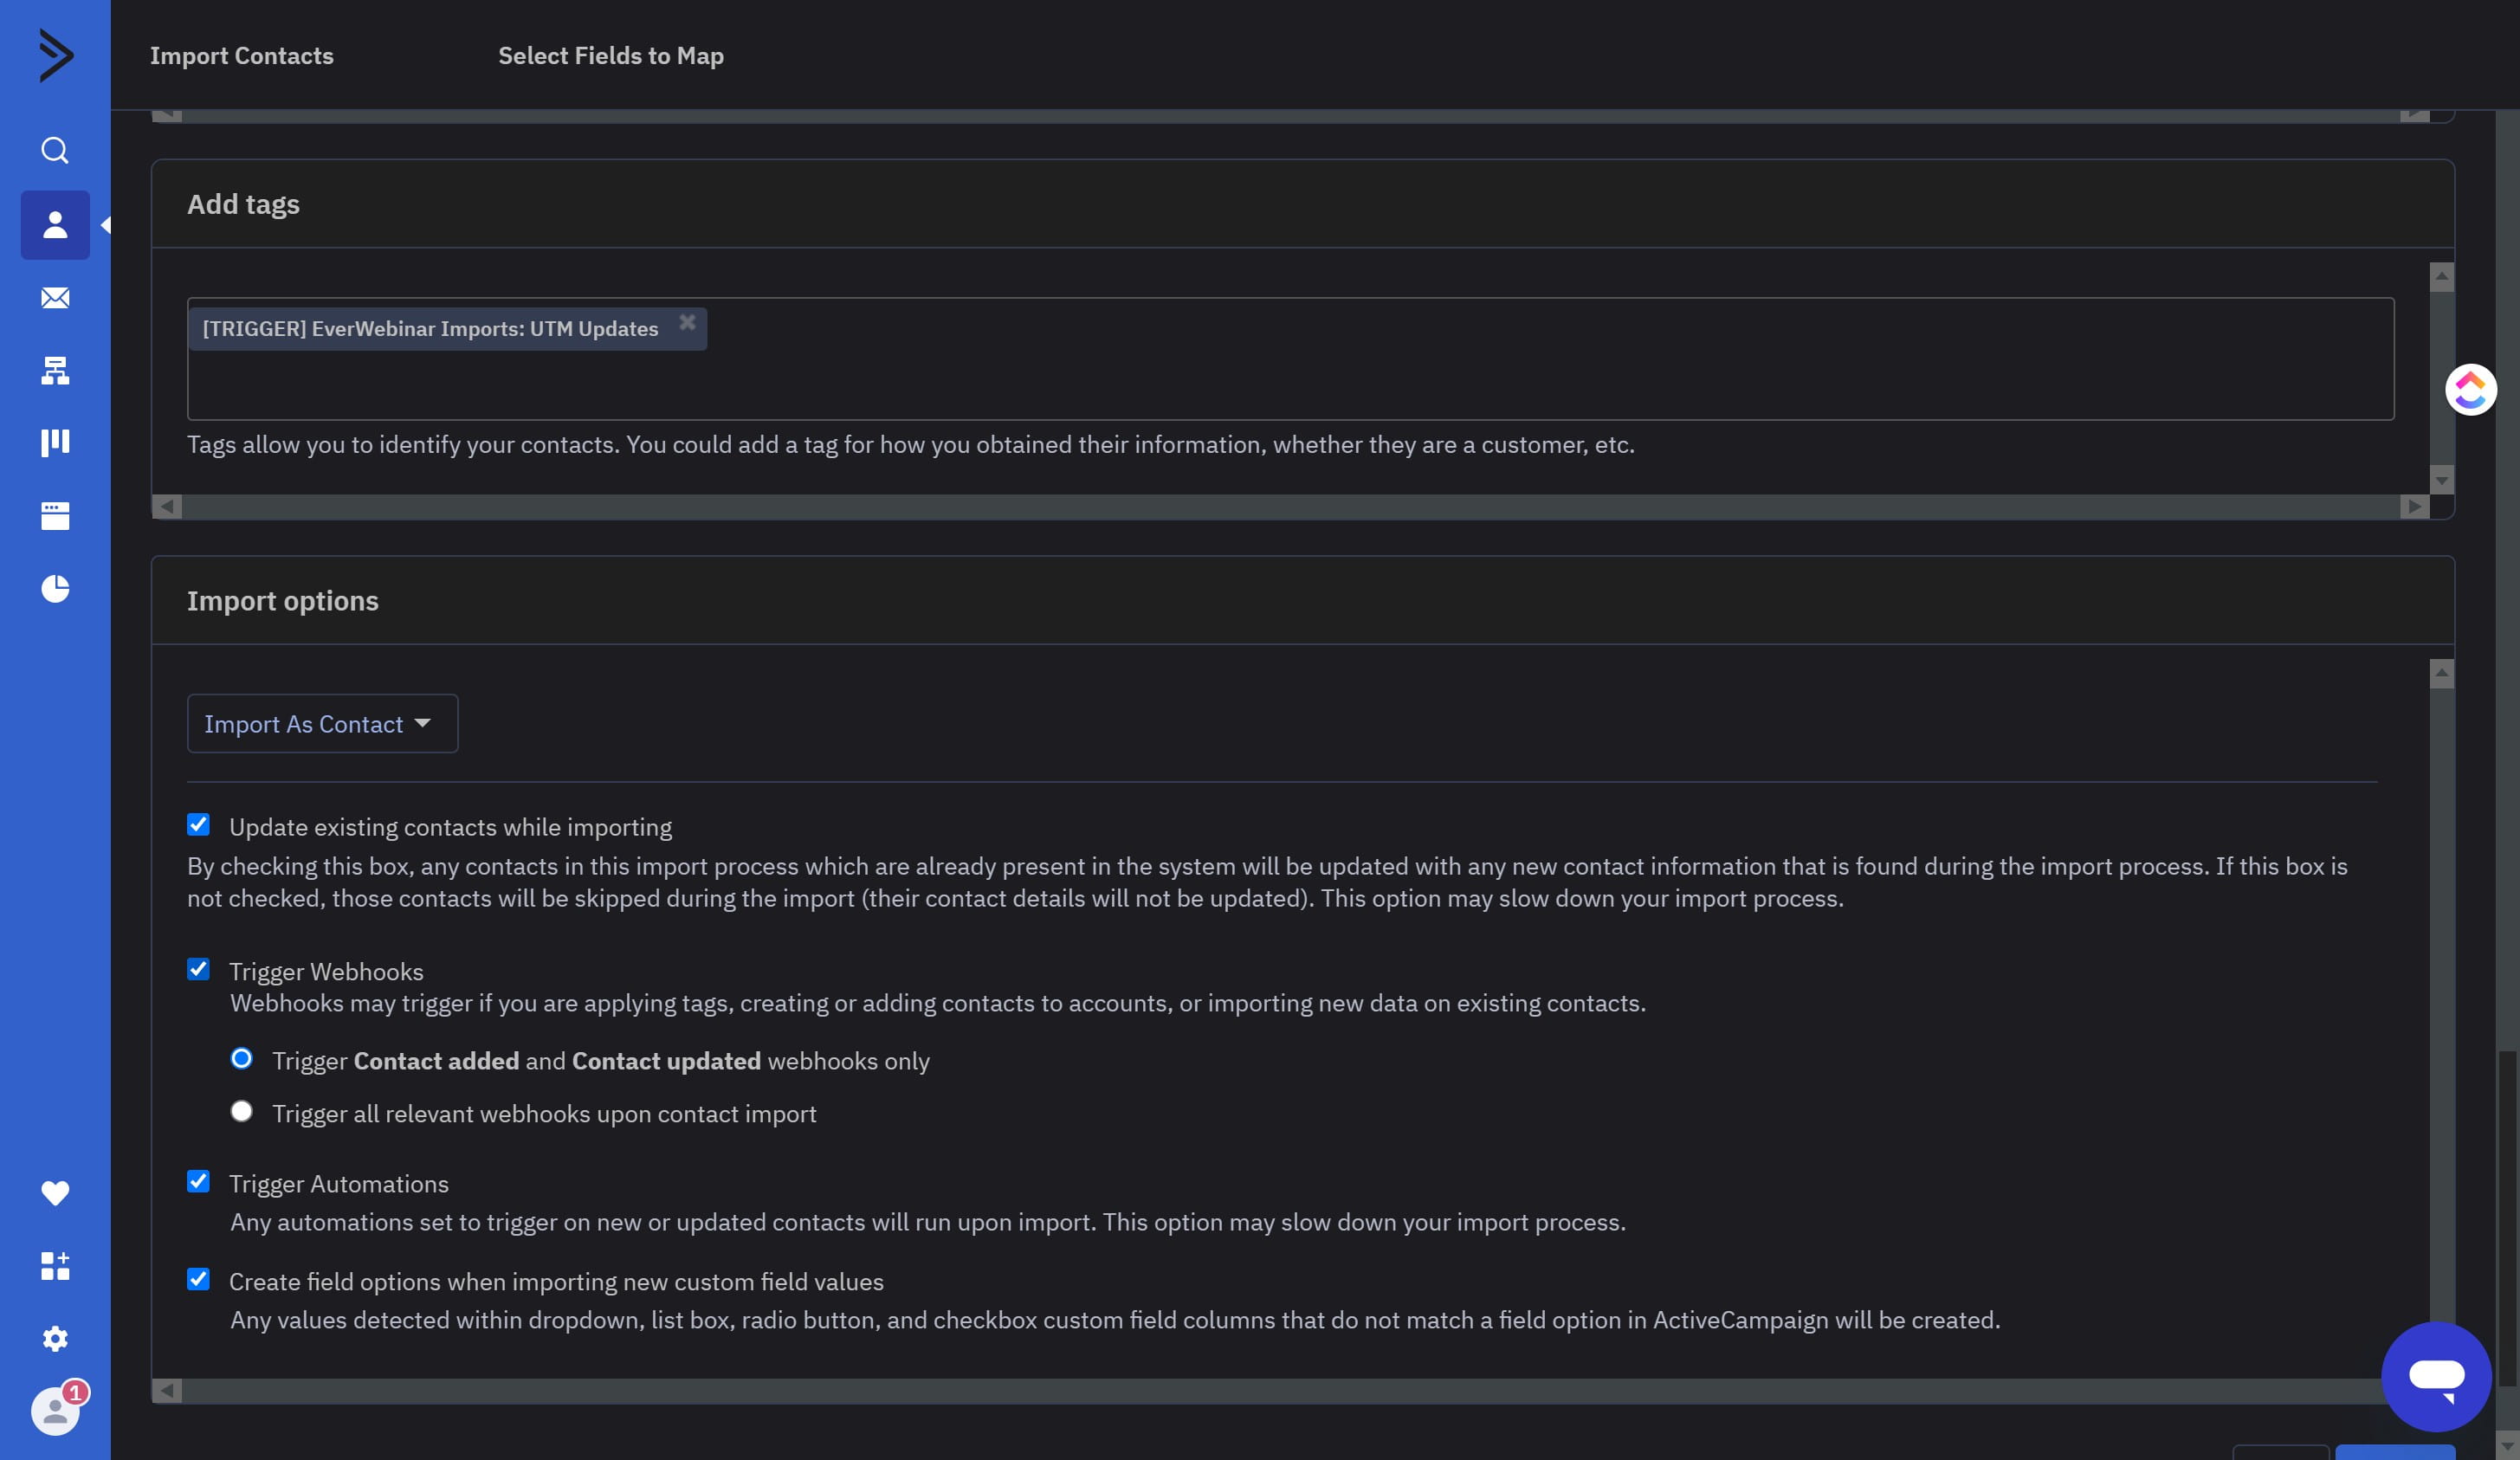Select Trigger all relevant webhooks upon contact import
The width and height of the screenshot is (2520, 1460).
click(241, 1111)
